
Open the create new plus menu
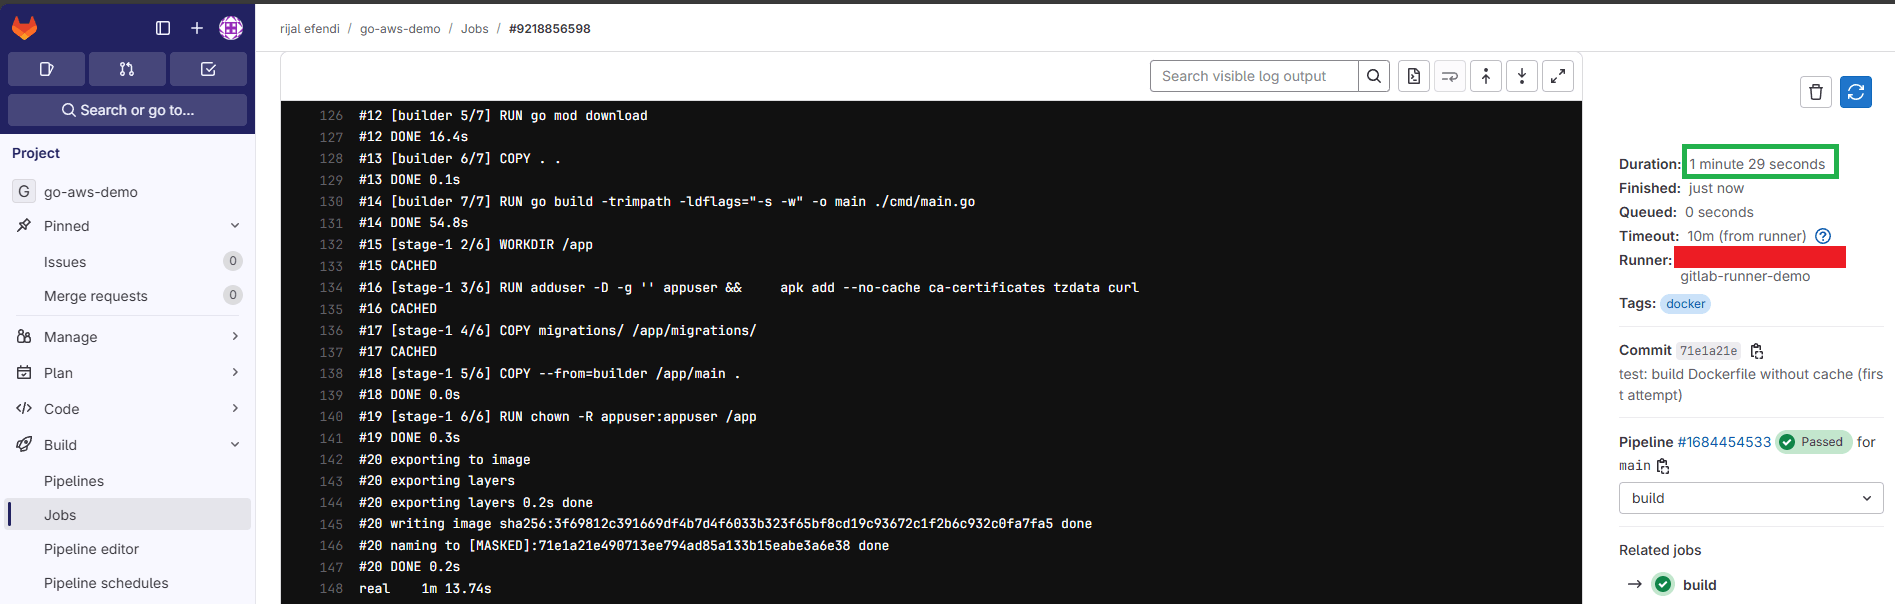[197, 28]
